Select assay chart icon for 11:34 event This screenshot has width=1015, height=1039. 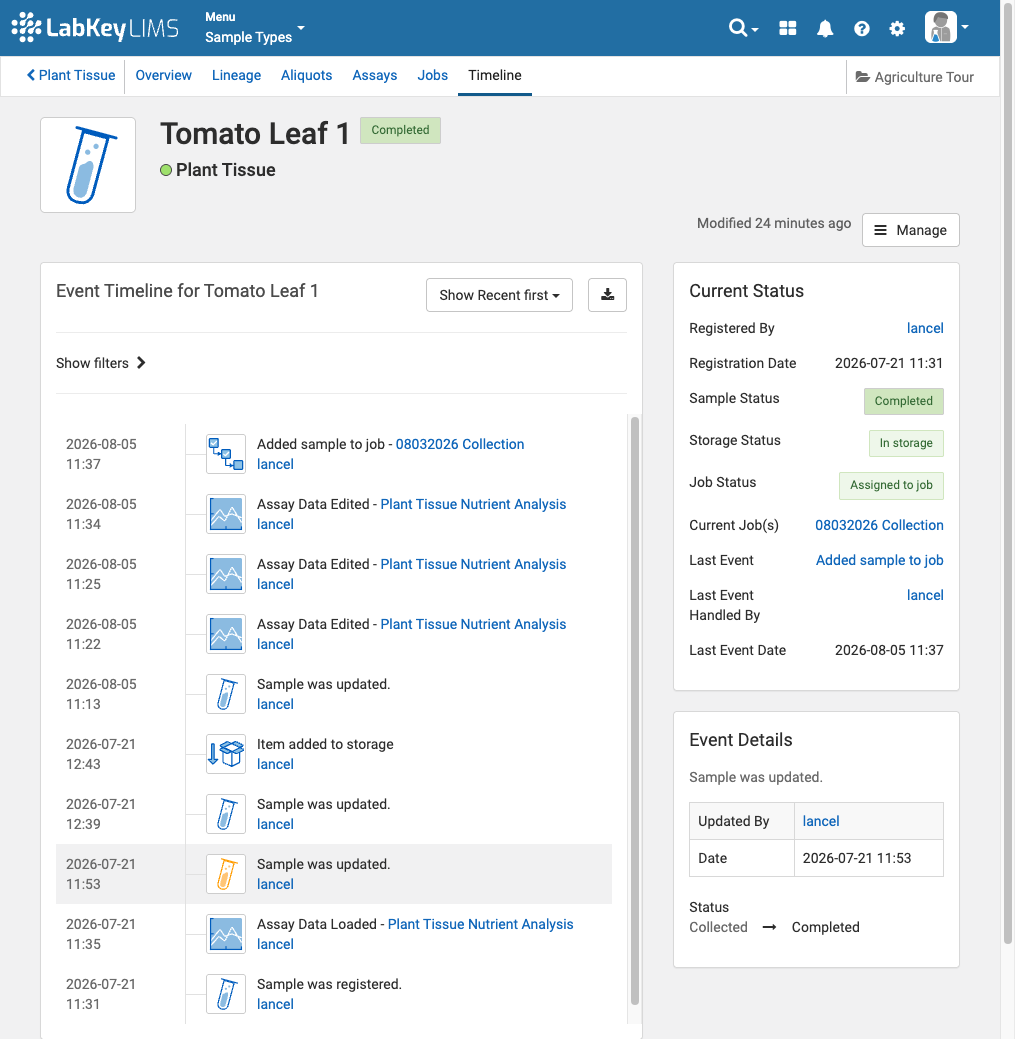[x=226, y=514]
